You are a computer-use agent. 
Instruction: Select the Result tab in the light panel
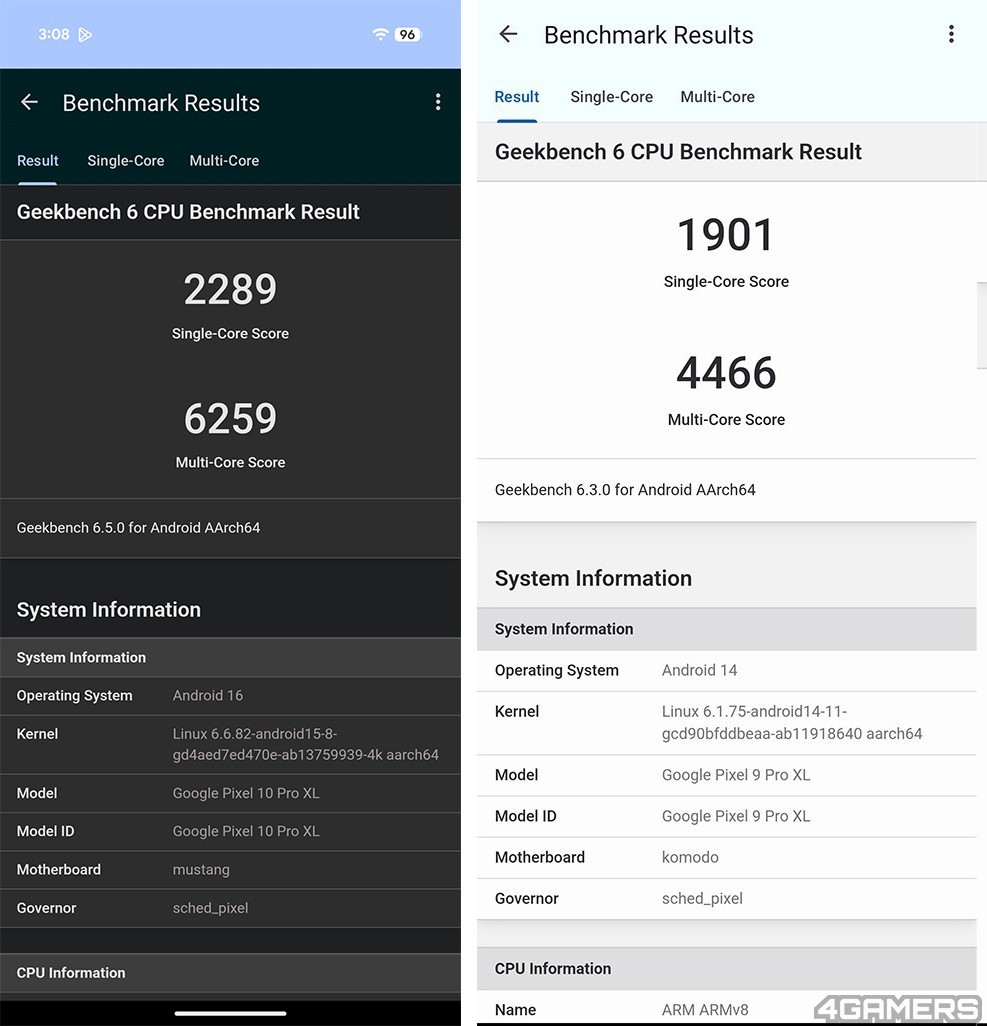(517, 97)
